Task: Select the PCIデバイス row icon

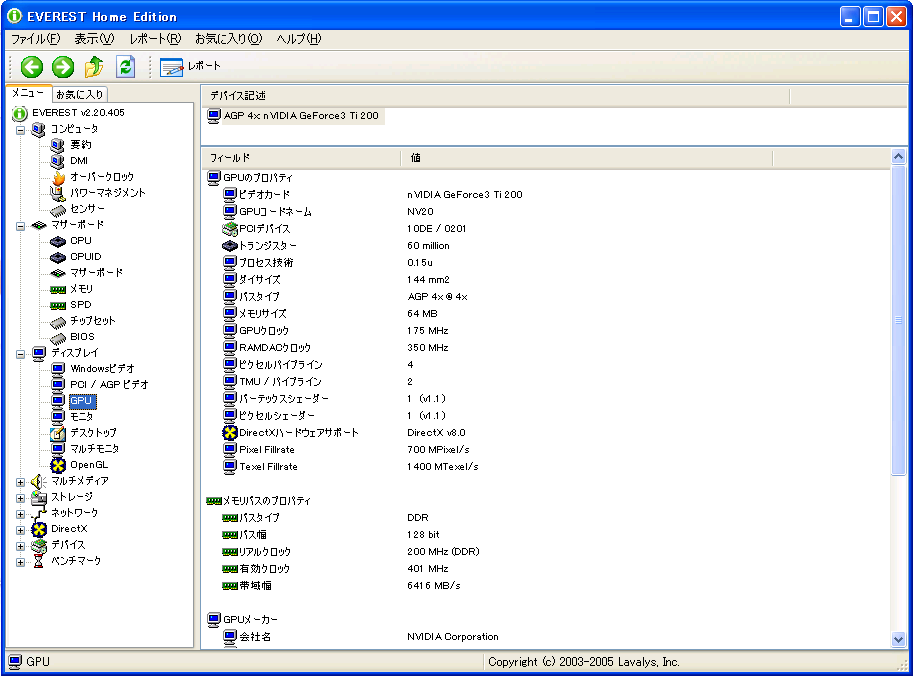Action: (230, 229)
